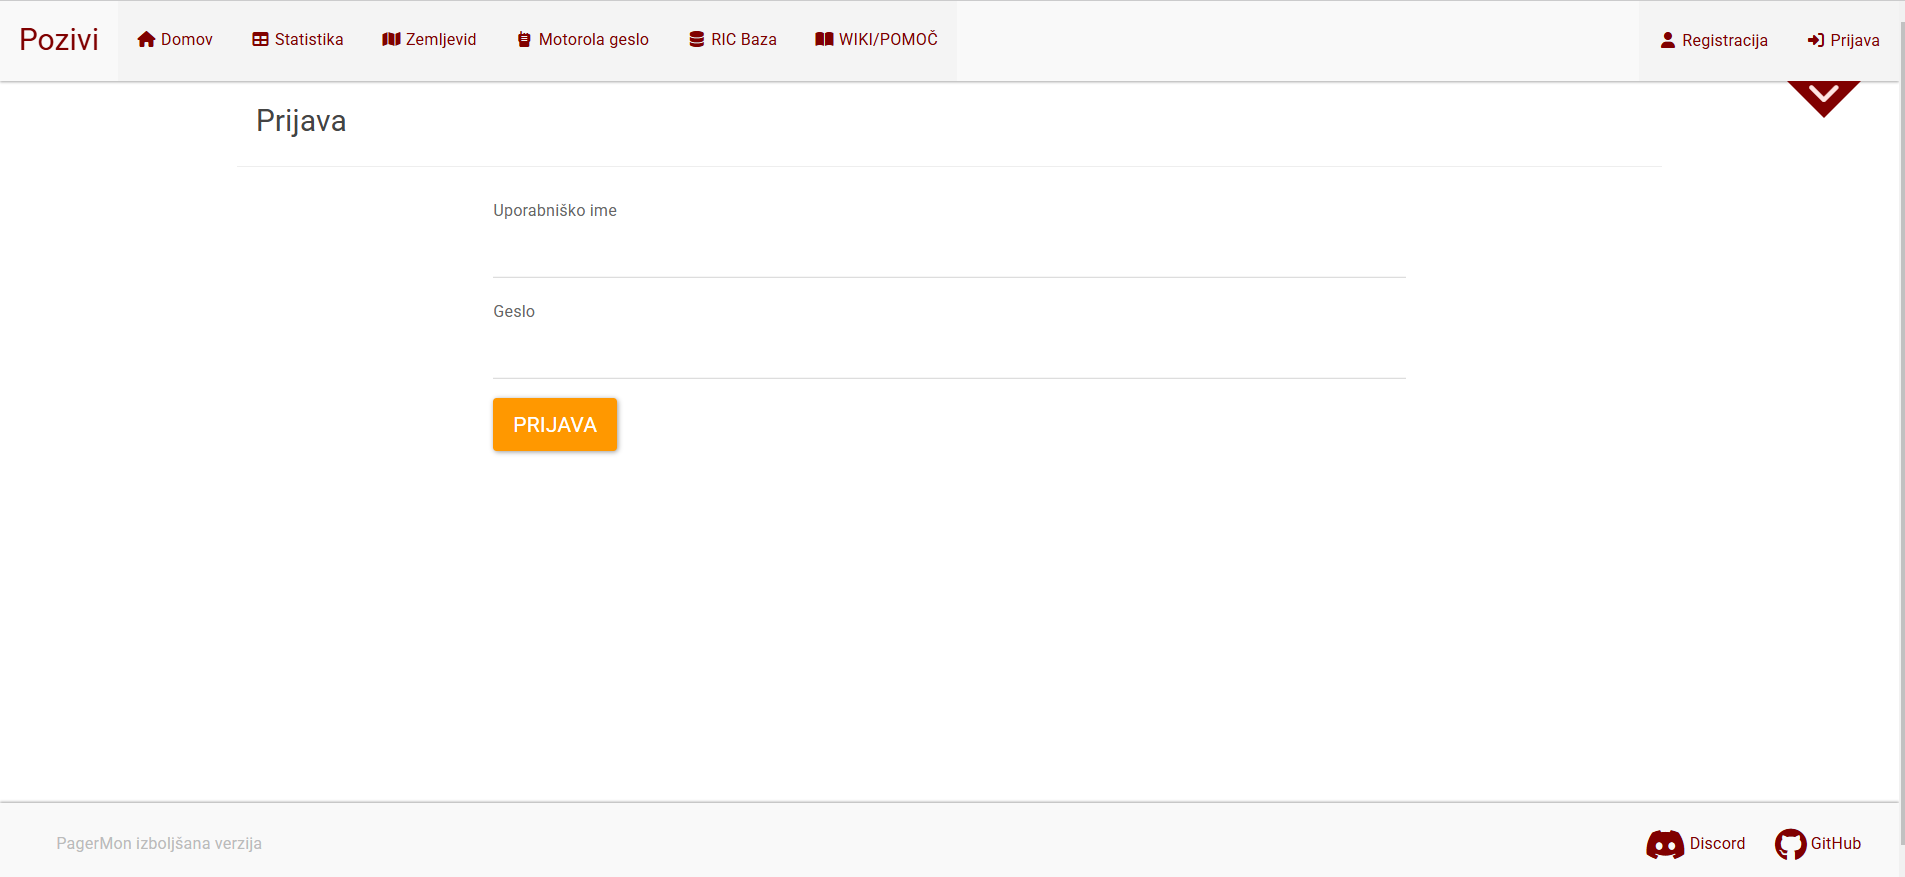
Task: Click the house icon next to Domov
Action: [x=146, y=39]
